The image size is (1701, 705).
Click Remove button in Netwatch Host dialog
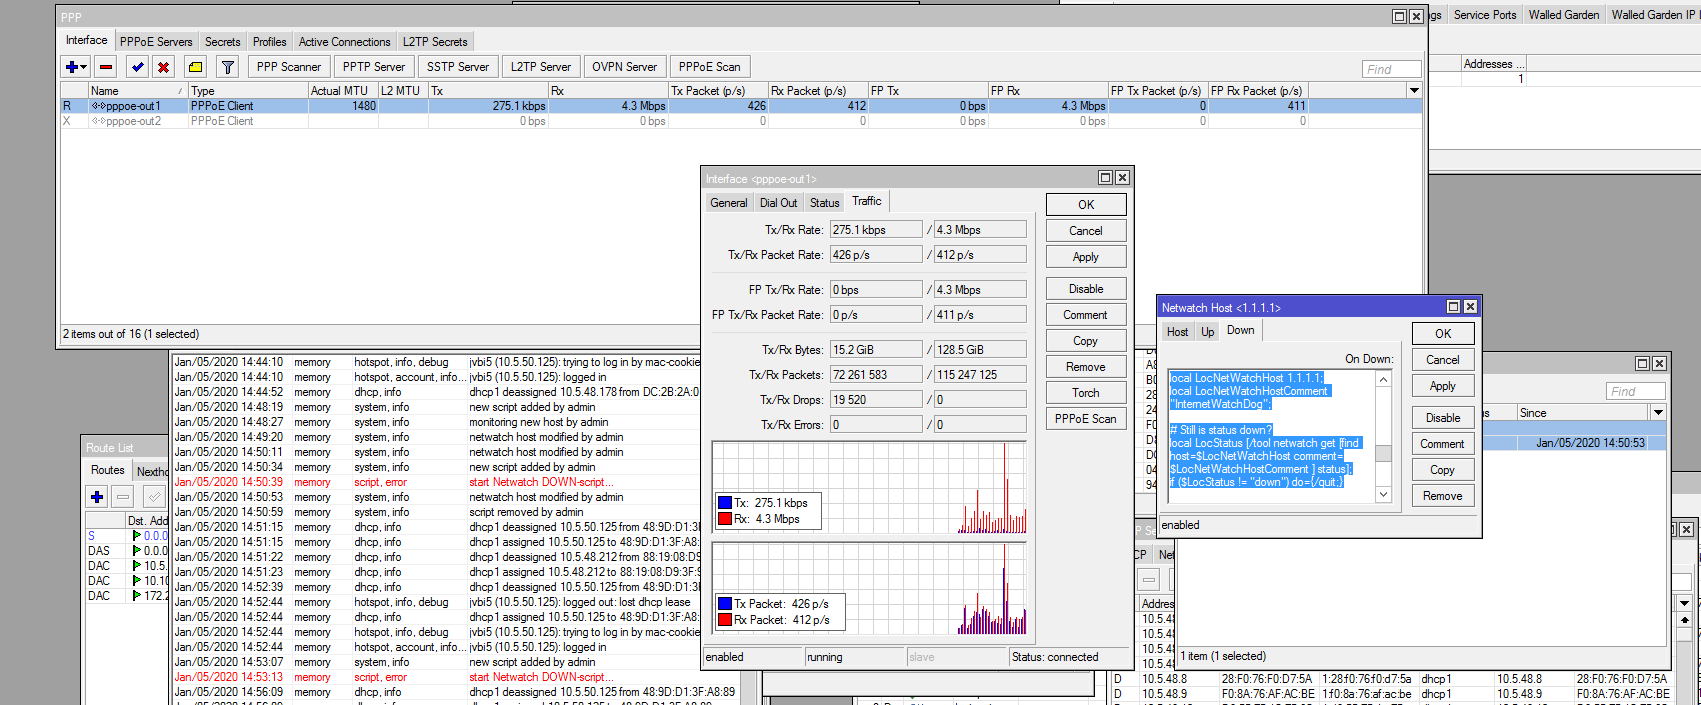click(1443, 496)
